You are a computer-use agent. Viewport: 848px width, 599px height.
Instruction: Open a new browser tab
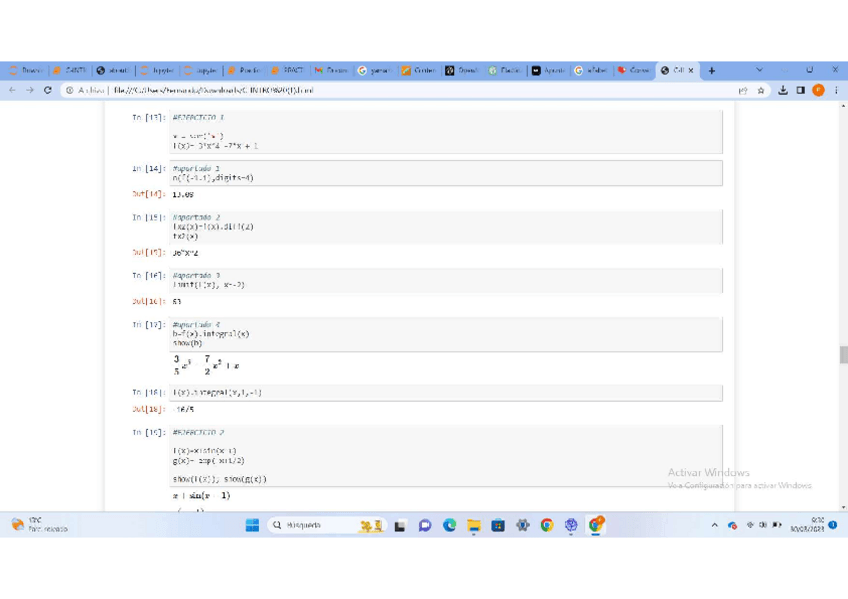[x=712, y=71]
